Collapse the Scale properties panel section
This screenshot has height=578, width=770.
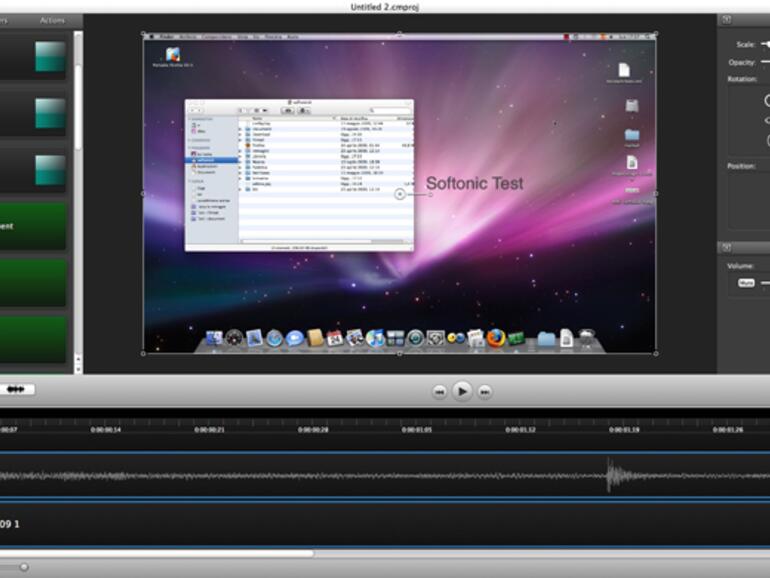click(727, 20)
